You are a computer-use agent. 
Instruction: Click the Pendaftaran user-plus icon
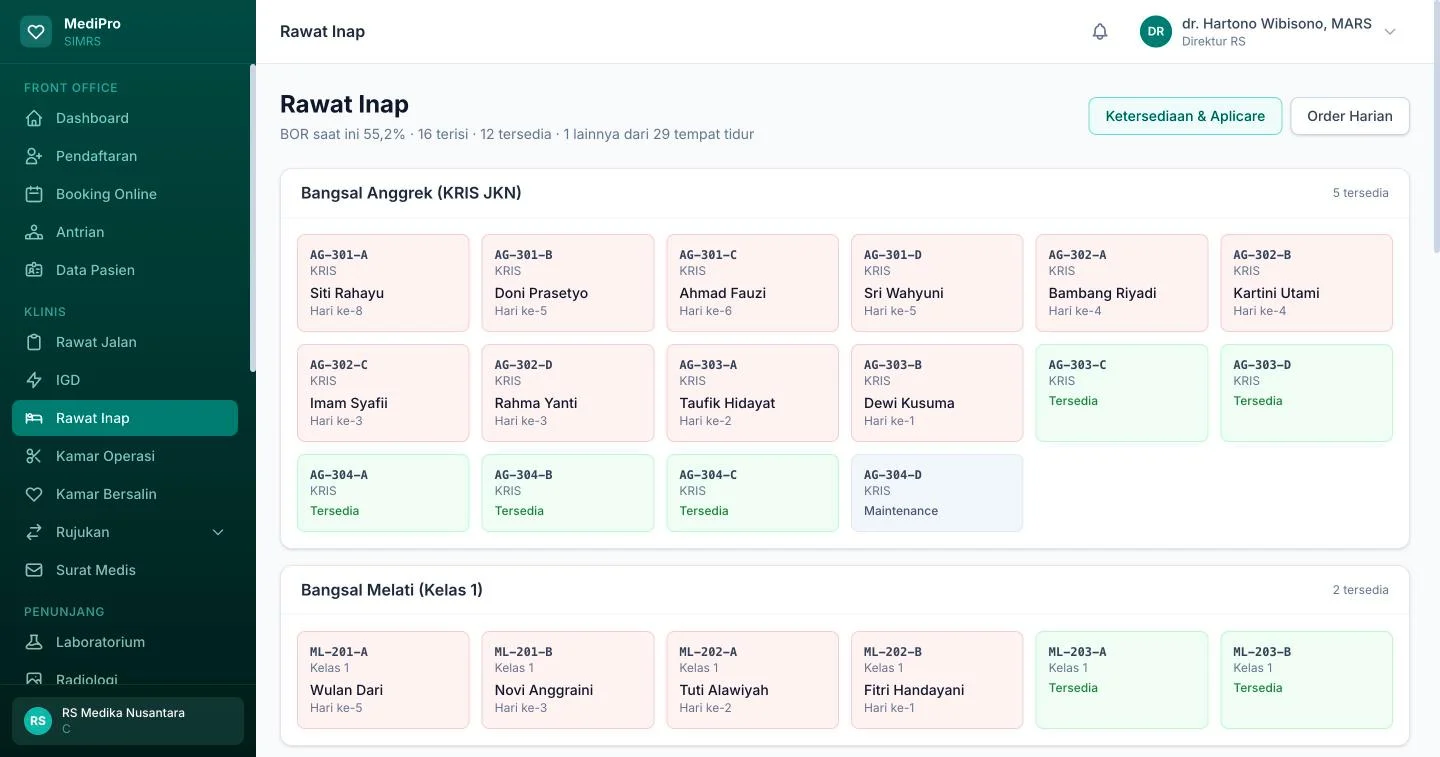[34, 156]
